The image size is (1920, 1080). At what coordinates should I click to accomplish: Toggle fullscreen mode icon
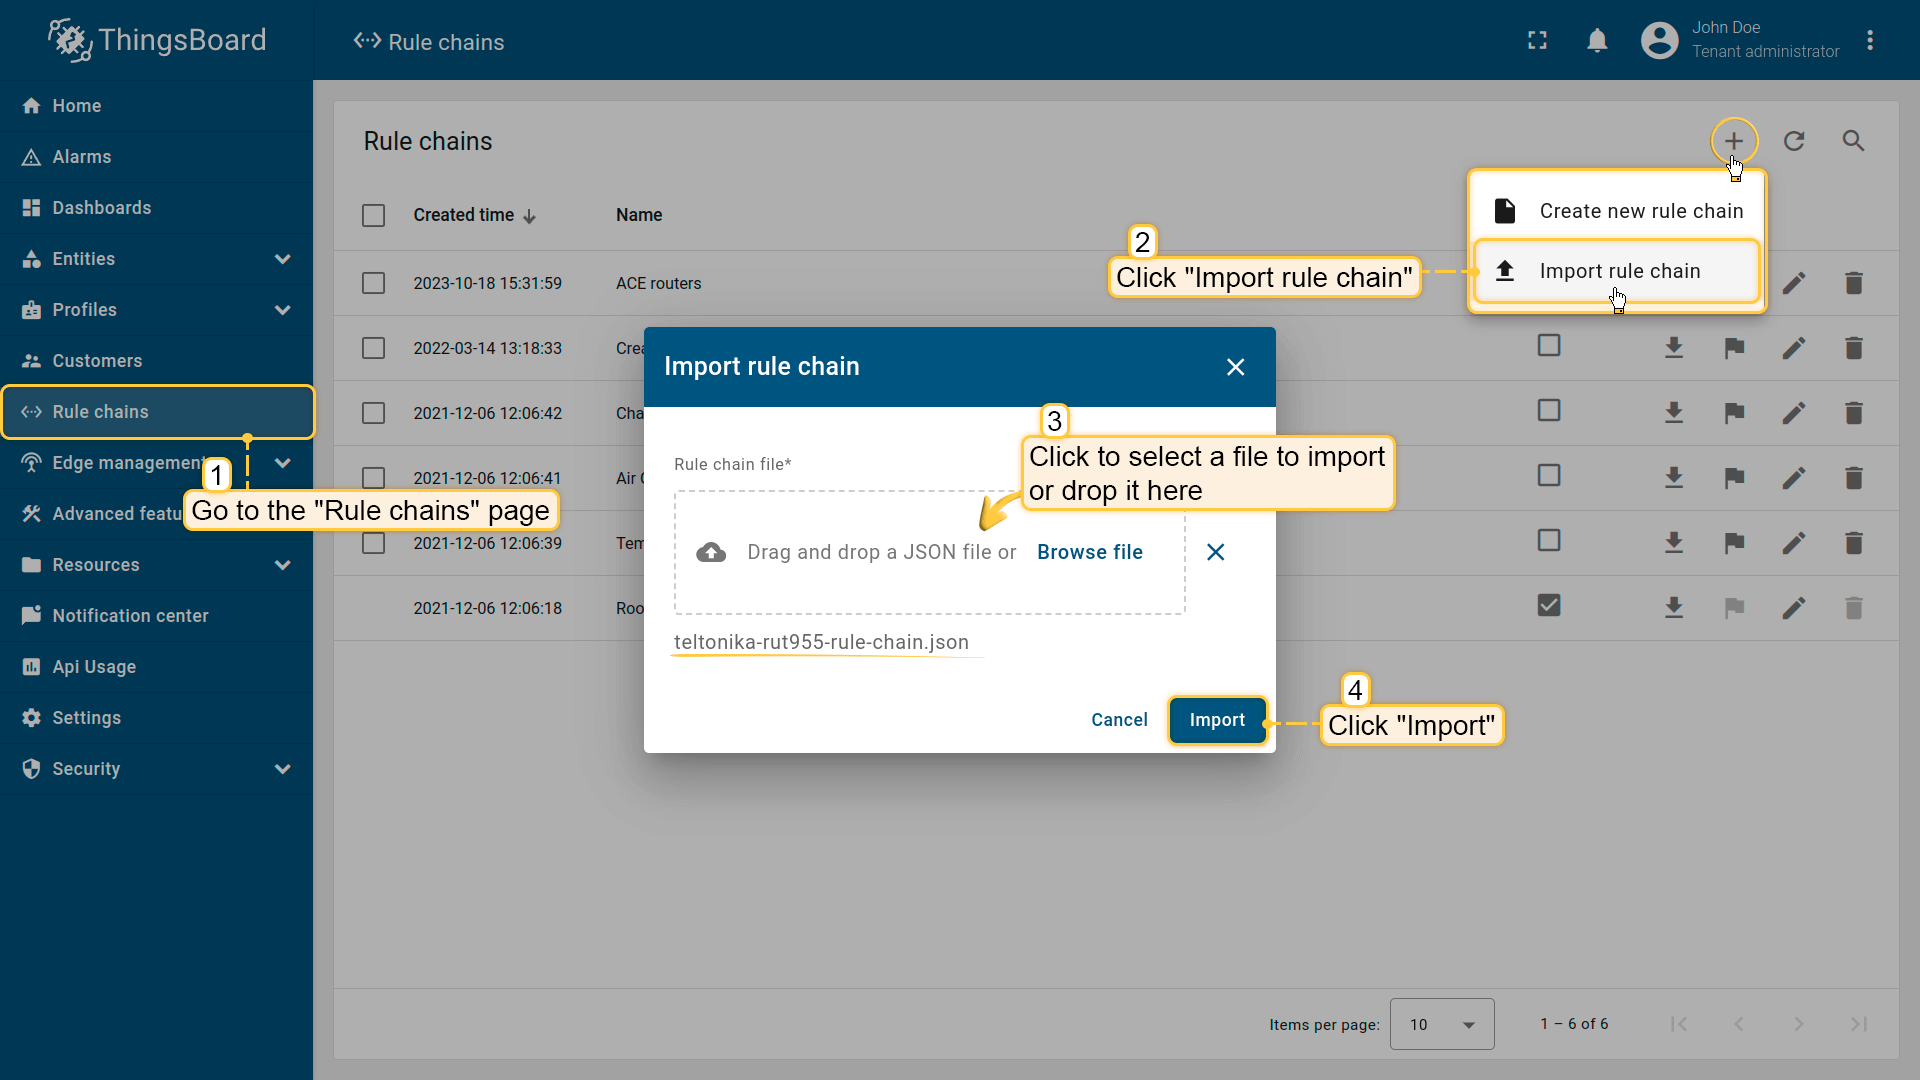1537,40
